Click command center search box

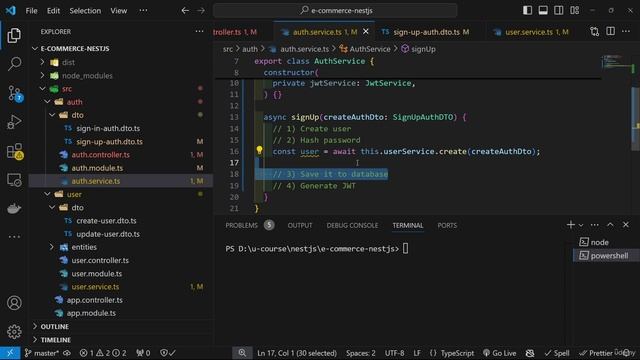(x=335, y=11)
